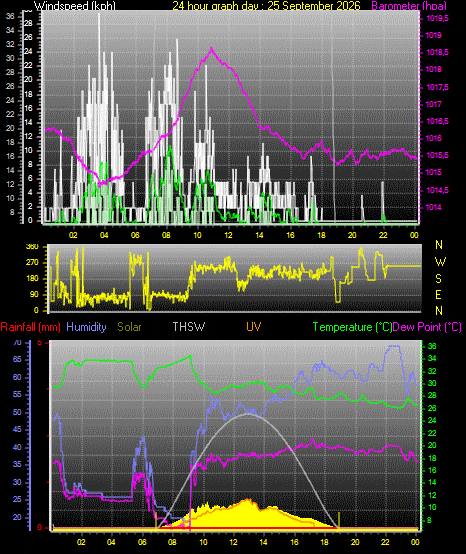Click the '70' humidity axis value
This screenshot has width=466, height=554.
coord(17,343)
